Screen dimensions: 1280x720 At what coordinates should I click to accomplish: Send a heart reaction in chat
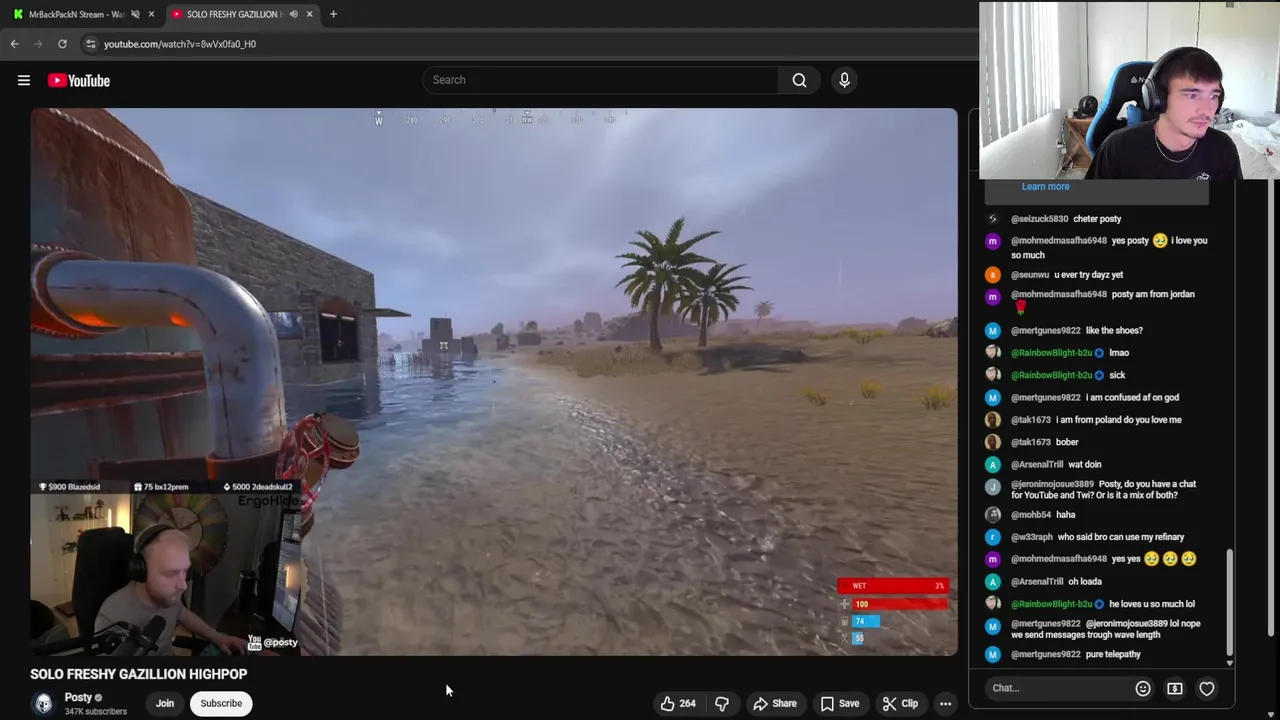pos(1207,688)
